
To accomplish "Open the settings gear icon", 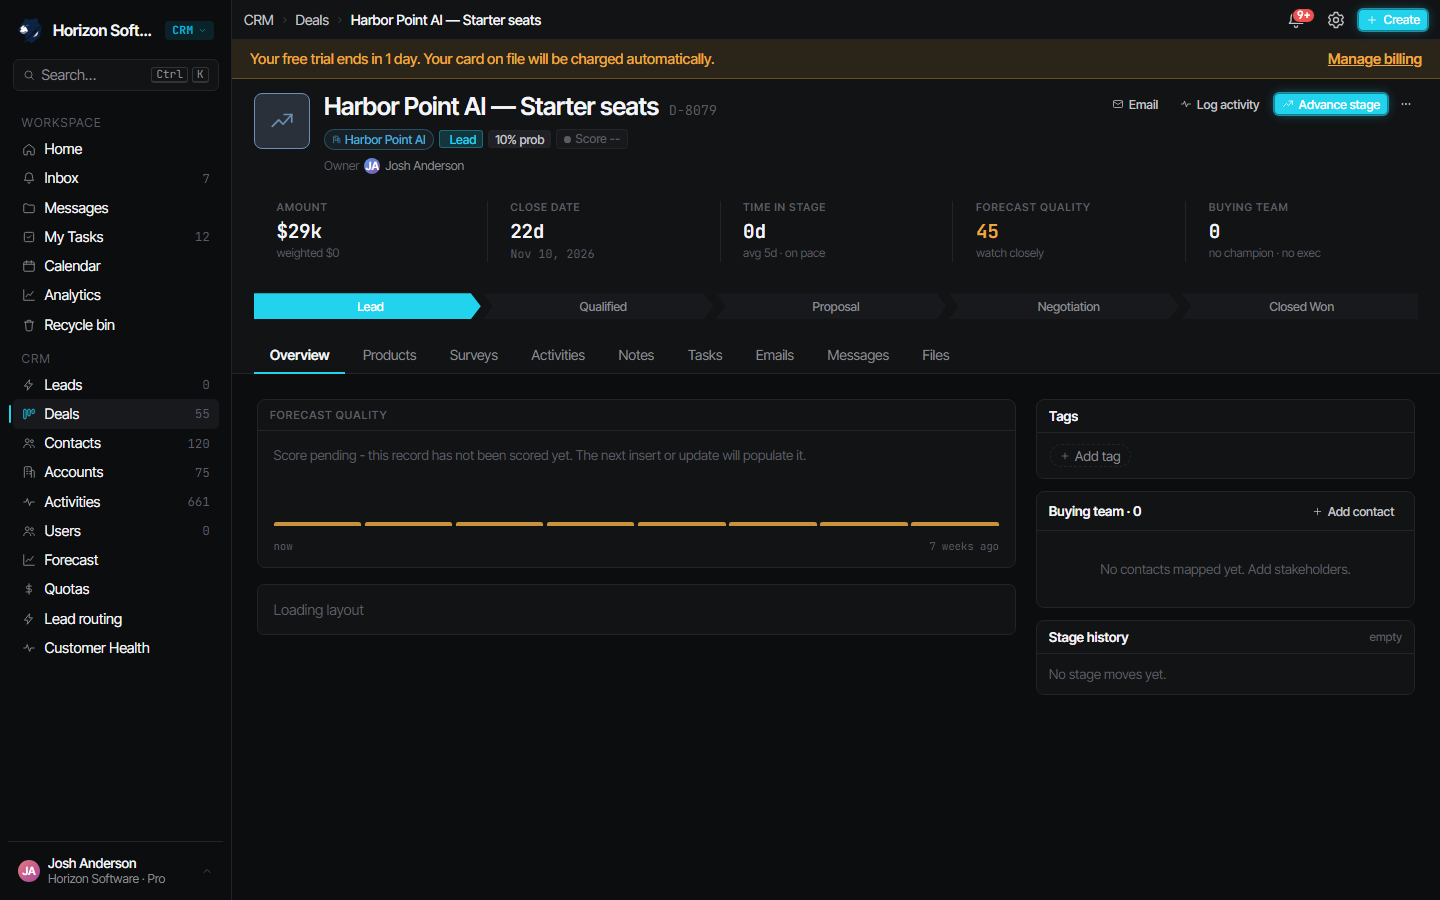I will 1336,20.
